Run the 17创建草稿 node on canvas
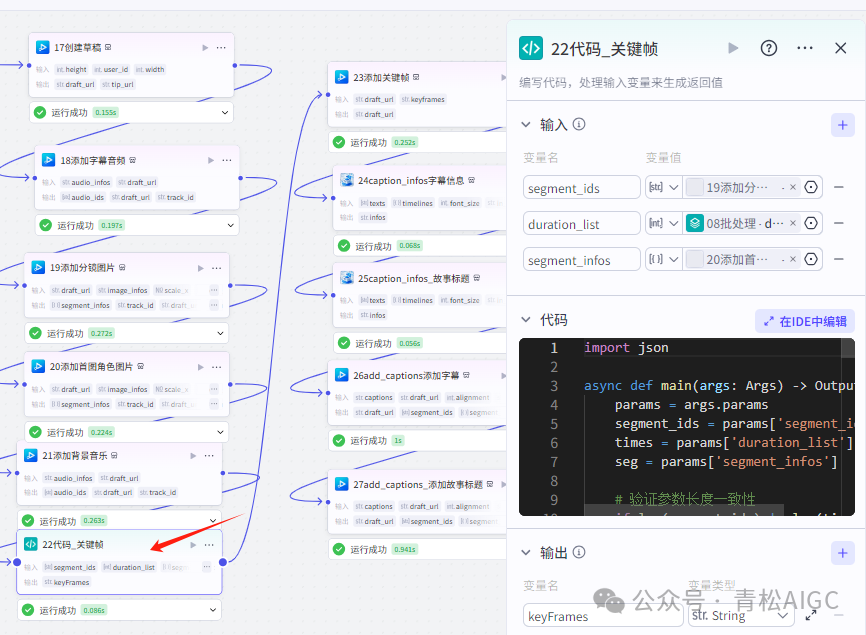 click(x=205, y=47)
